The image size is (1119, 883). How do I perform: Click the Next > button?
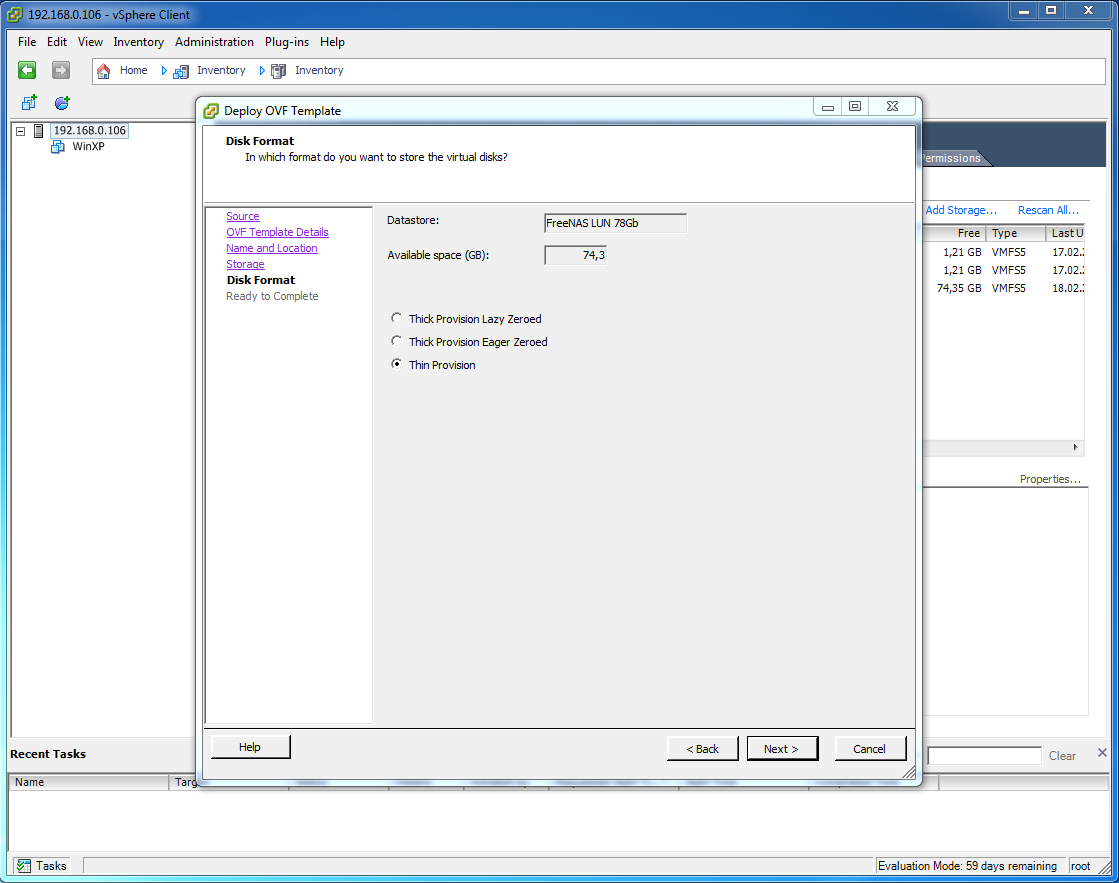point(782,749)
